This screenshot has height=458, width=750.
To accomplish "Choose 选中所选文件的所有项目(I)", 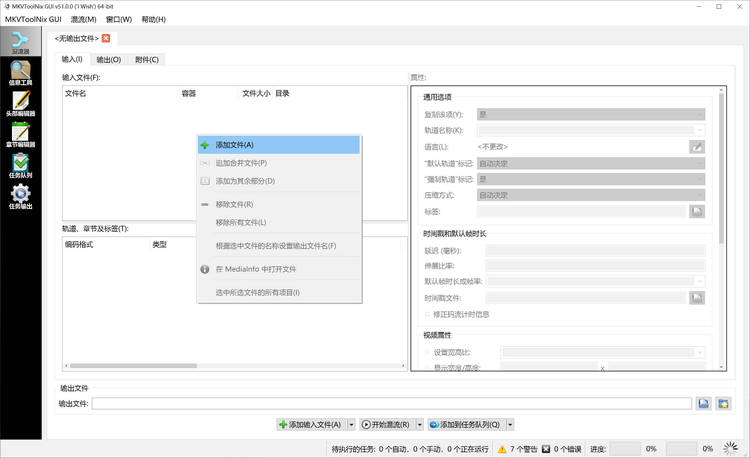I will [x=279, y=293].
